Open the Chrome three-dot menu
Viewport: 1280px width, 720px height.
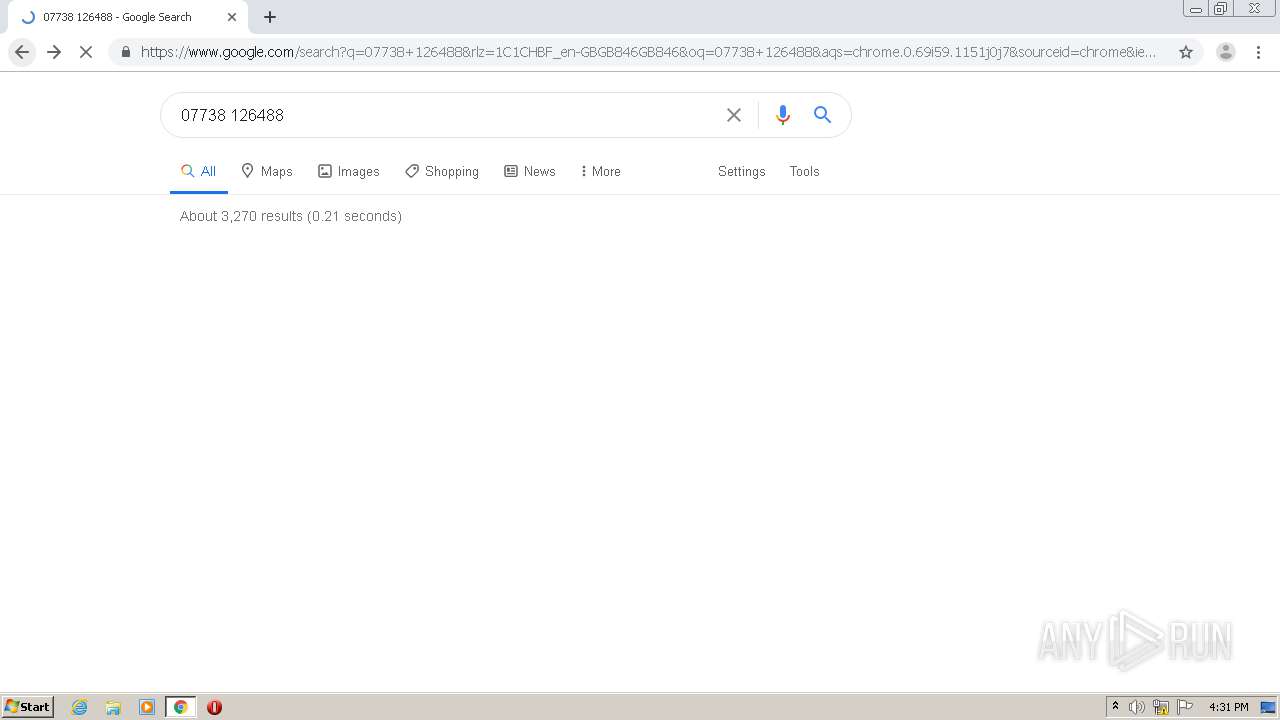click(x=1259, y=52)
